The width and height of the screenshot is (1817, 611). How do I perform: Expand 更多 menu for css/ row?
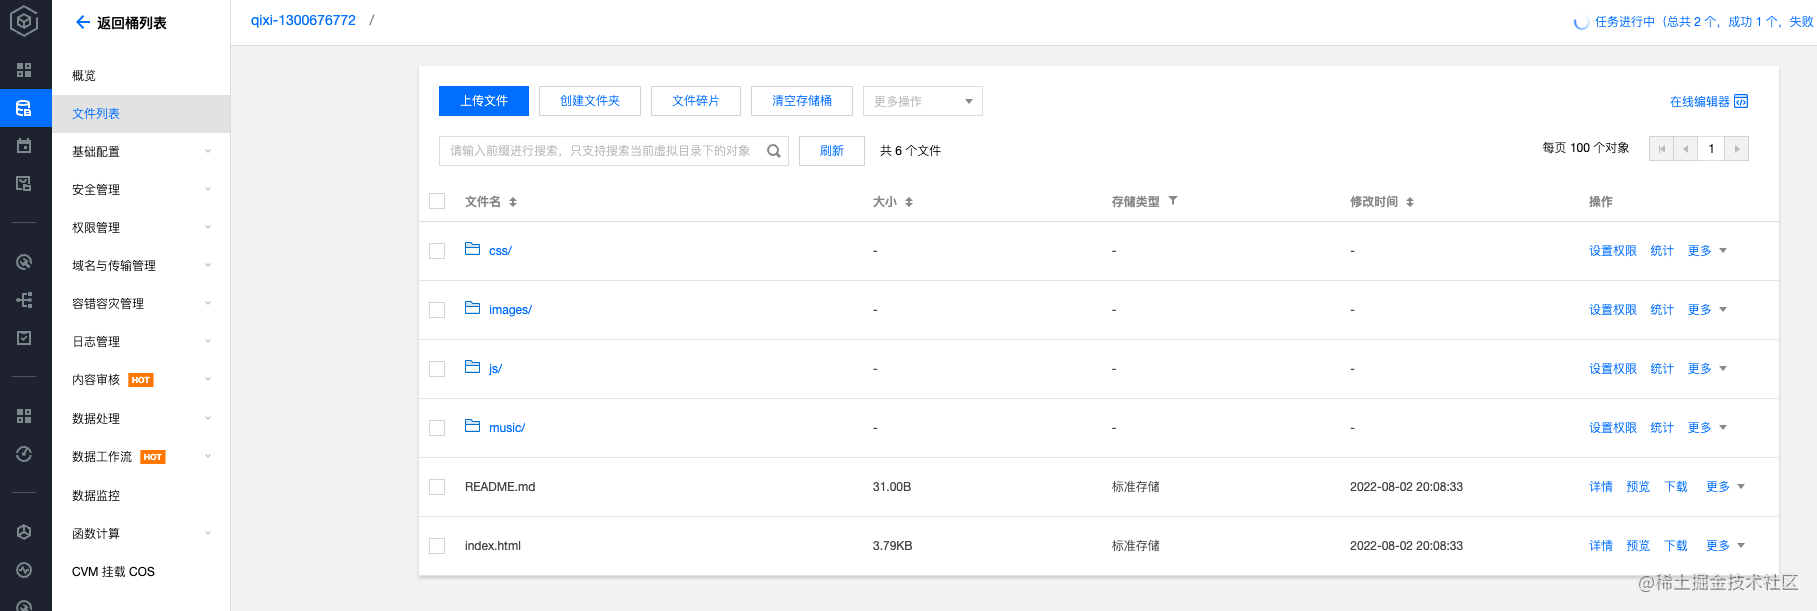[1707, 251]
